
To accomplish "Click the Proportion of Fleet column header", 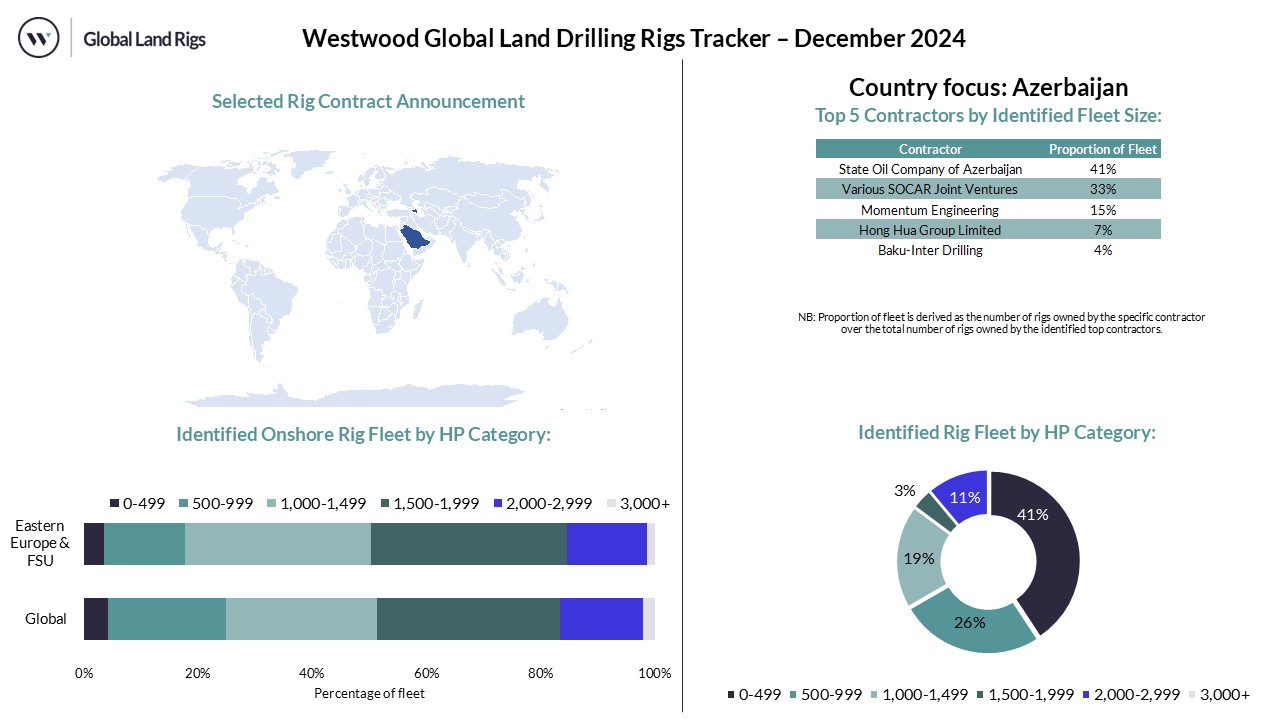I will [x=1102, y=149].
